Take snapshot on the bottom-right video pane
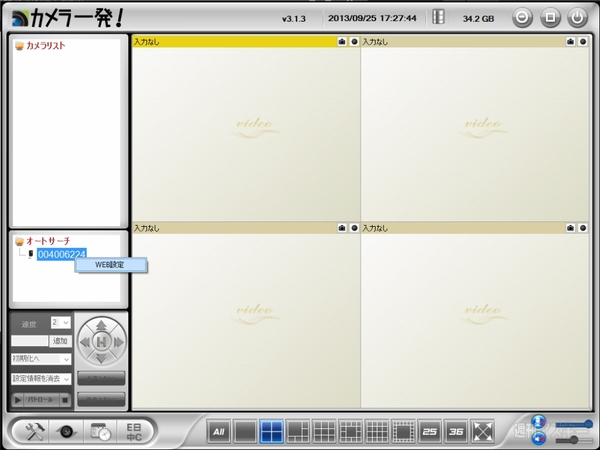 (570, 228)
